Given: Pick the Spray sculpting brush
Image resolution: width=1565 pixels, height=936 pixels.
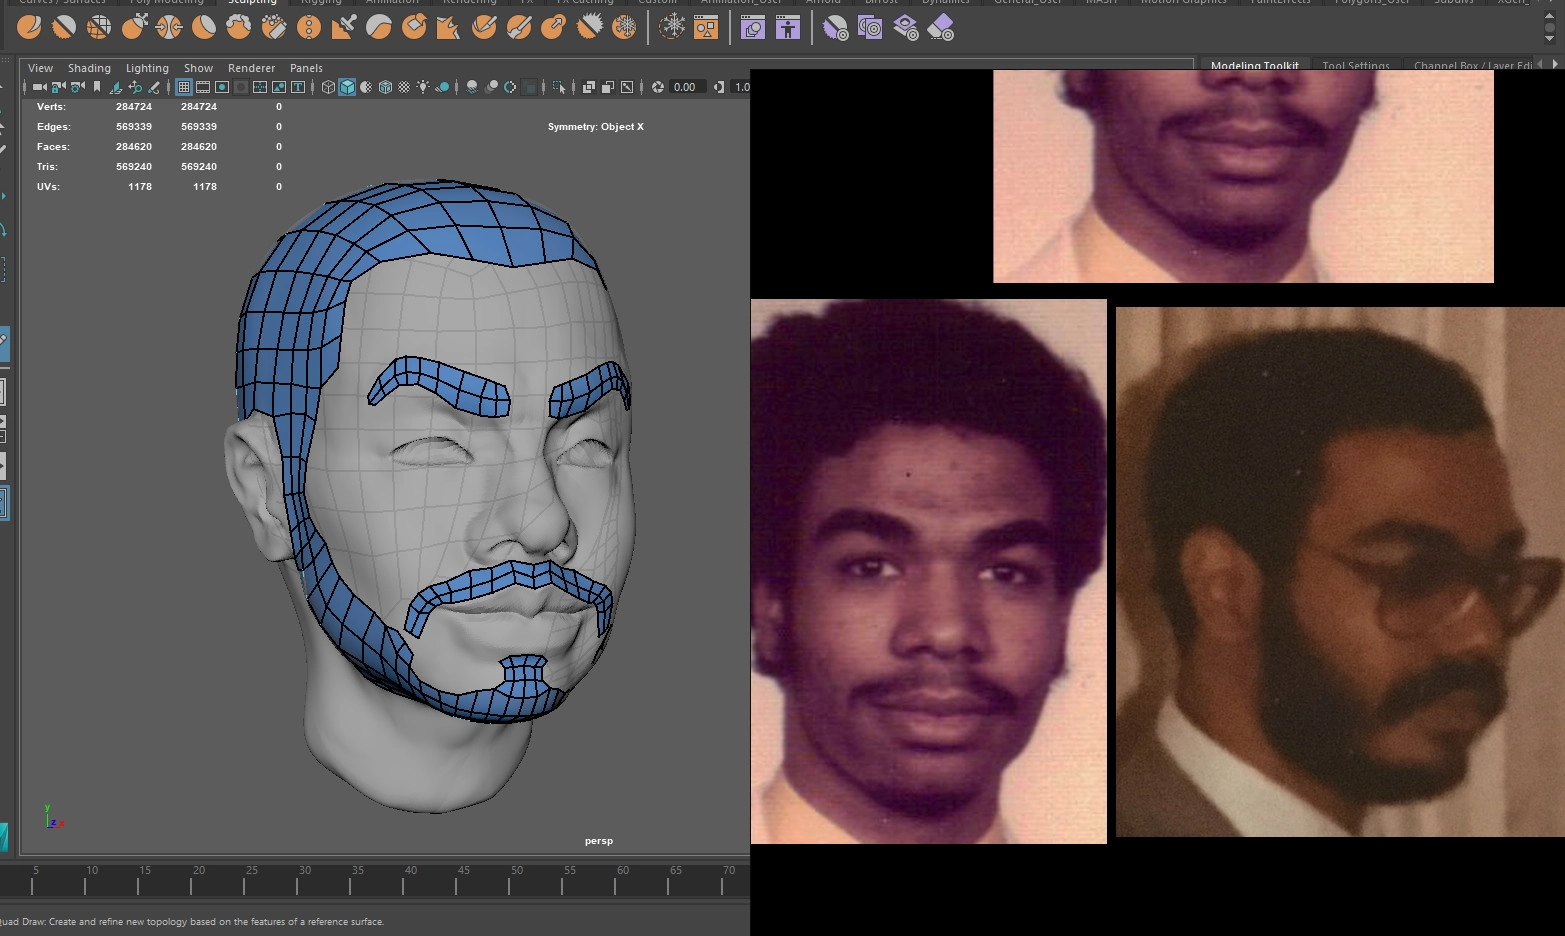Looking at the screenshot, I should 274,28.
